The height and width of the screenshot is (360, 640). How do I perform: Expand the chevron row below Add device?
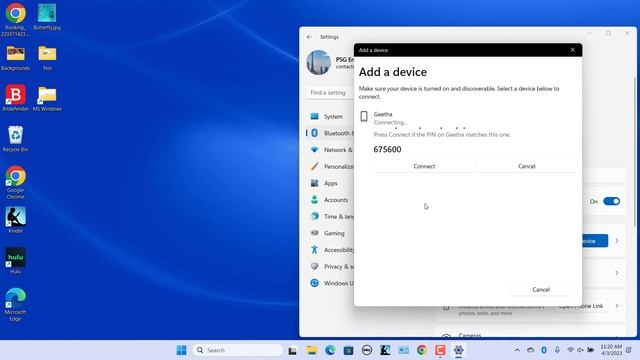click(x=617, y=273)
